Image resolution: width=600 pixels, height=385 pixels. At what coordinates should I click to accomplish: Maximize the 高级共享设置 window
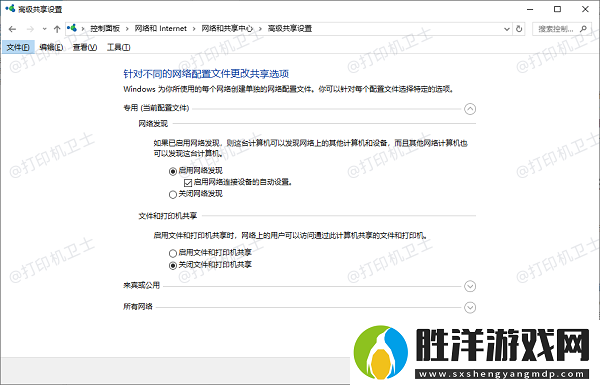click(558, 9)
